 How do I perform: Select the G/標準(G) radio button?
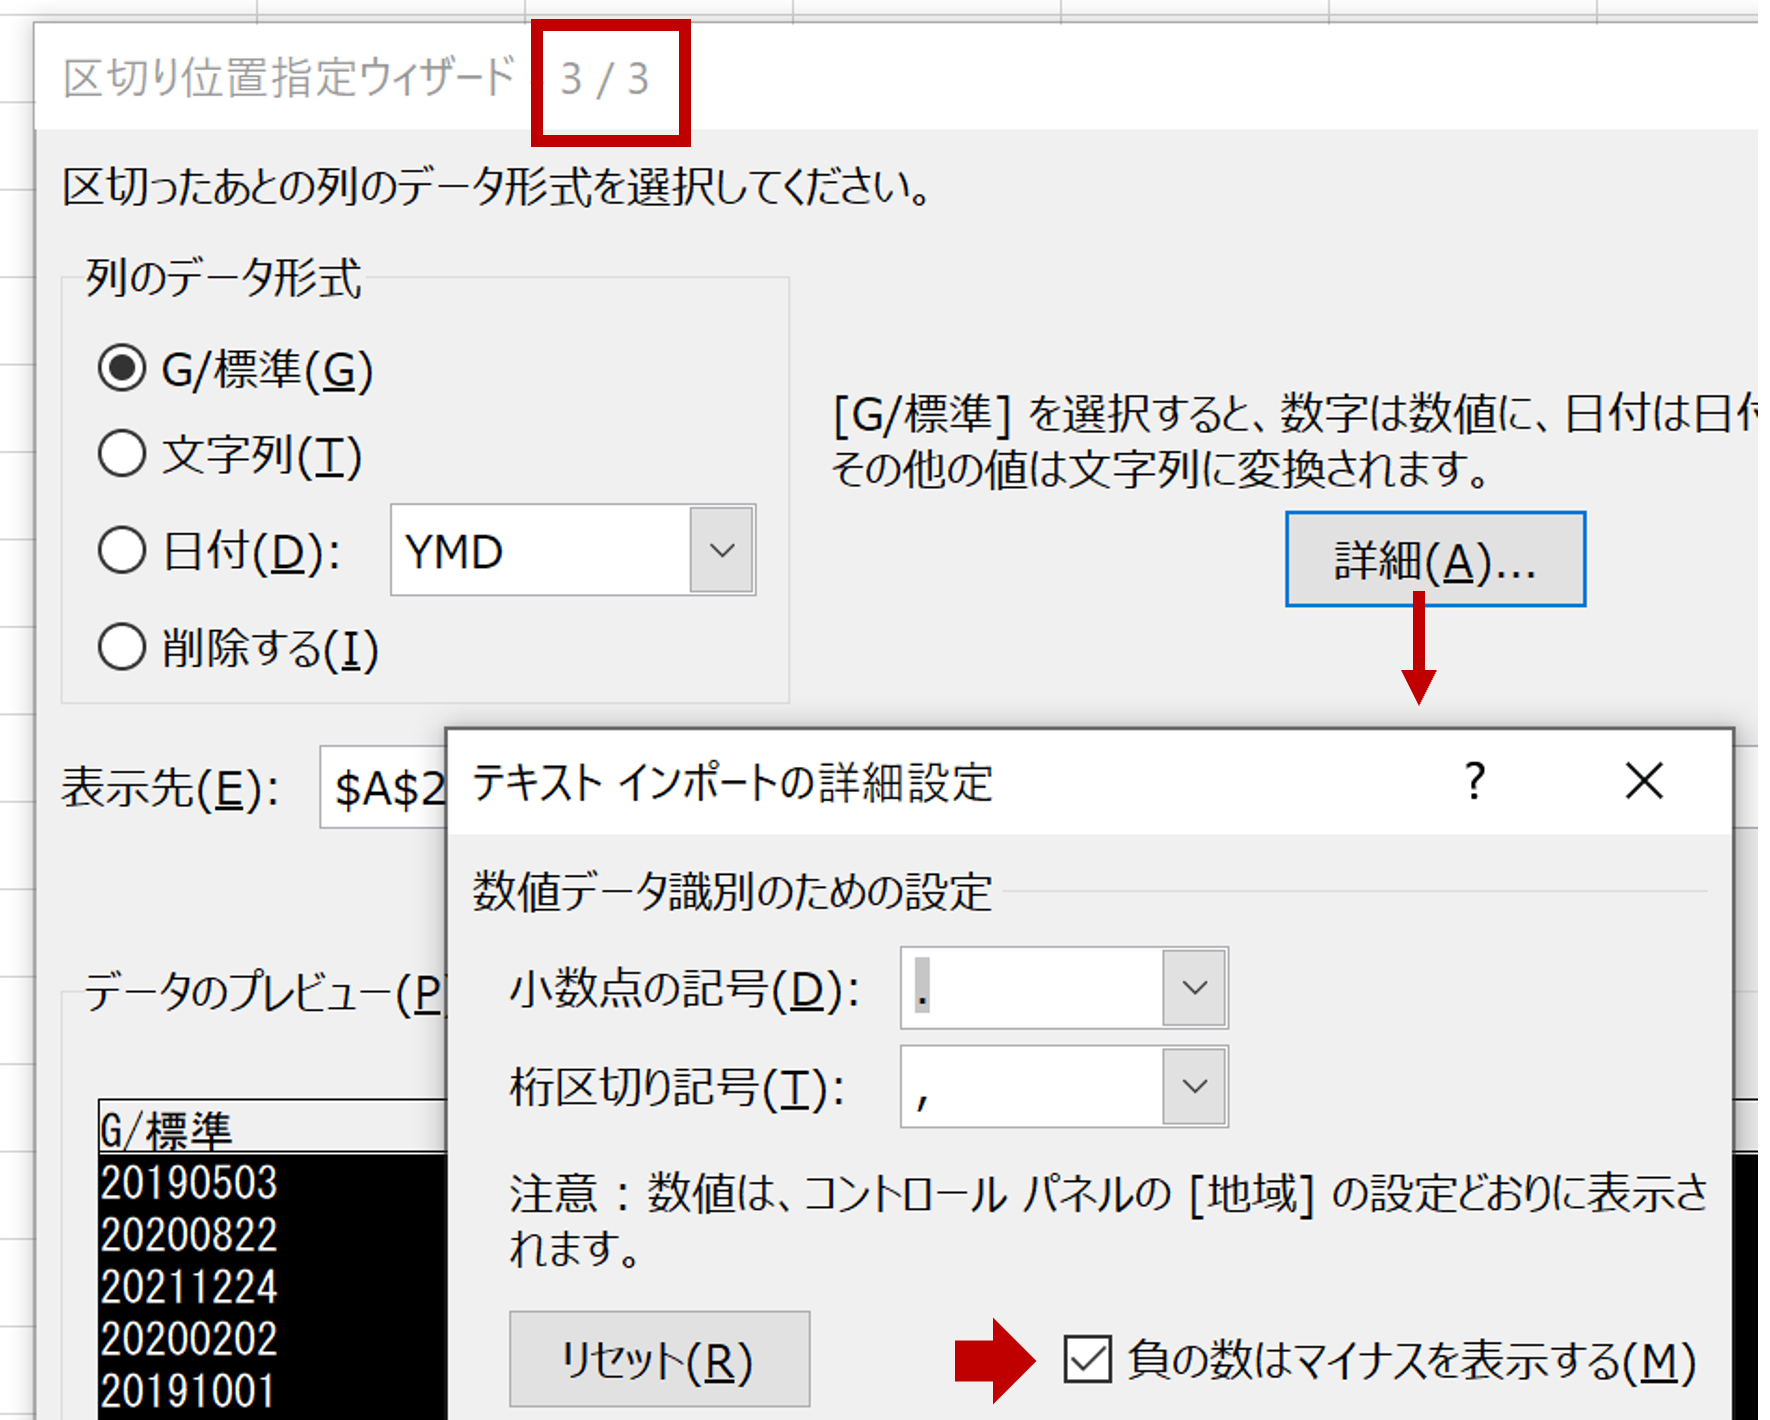point(122,369)
